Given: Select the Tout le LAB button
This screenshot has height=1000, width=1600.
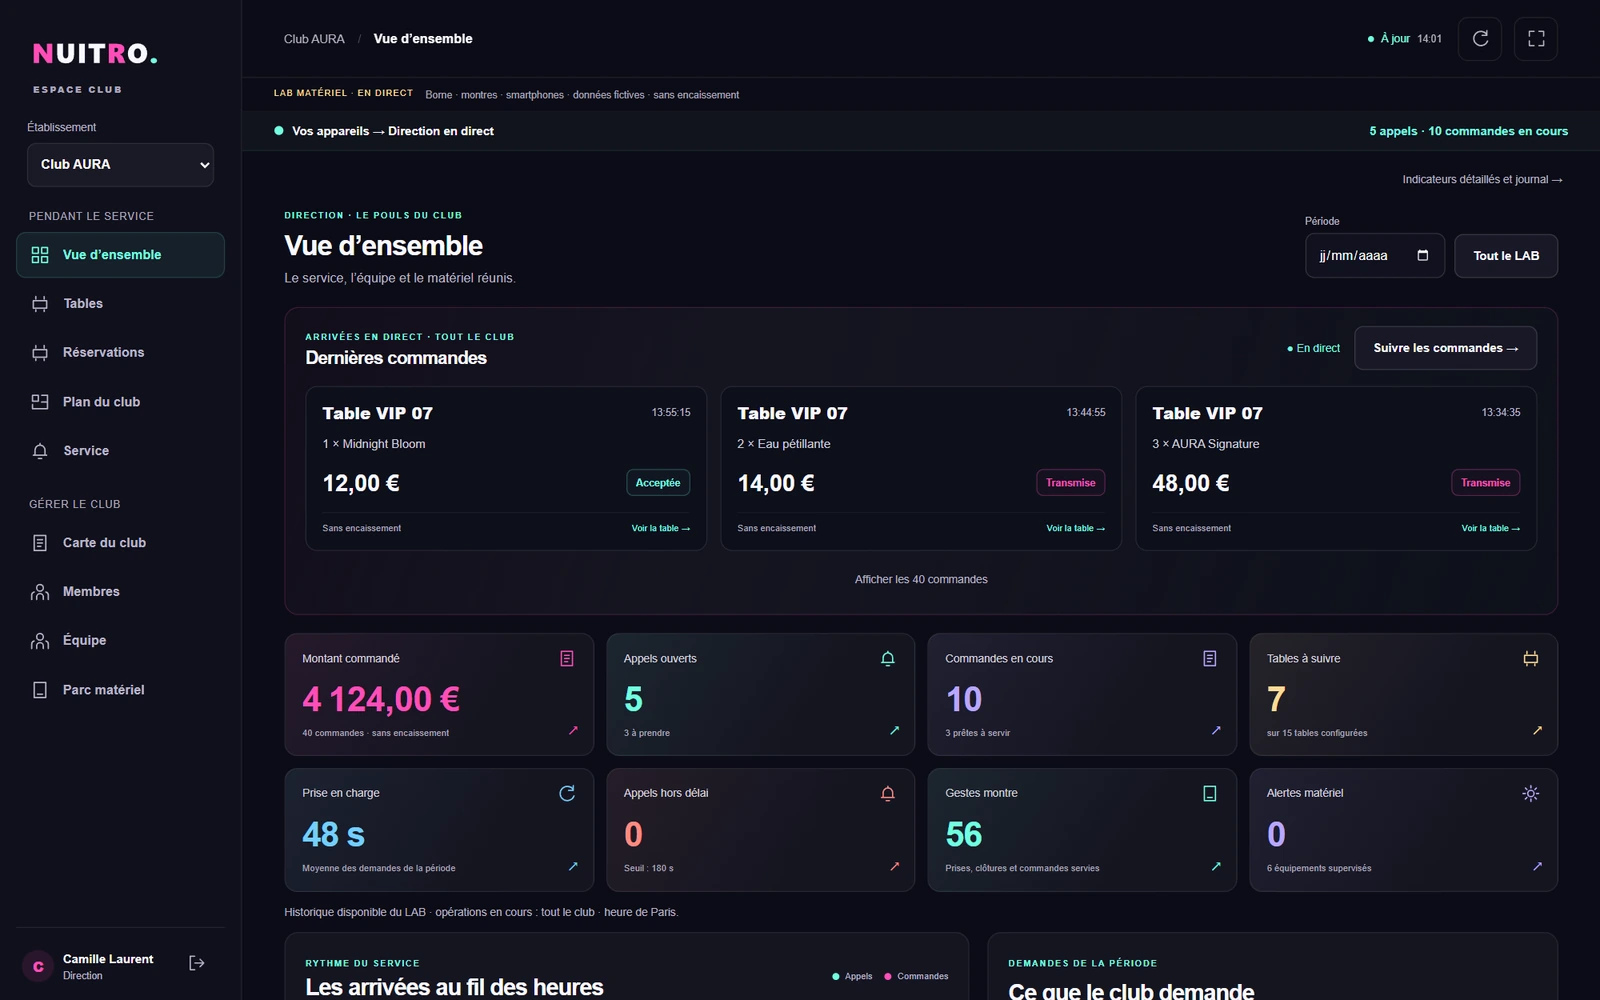Looking at the screenshot, I should [x=1506, y=256].
